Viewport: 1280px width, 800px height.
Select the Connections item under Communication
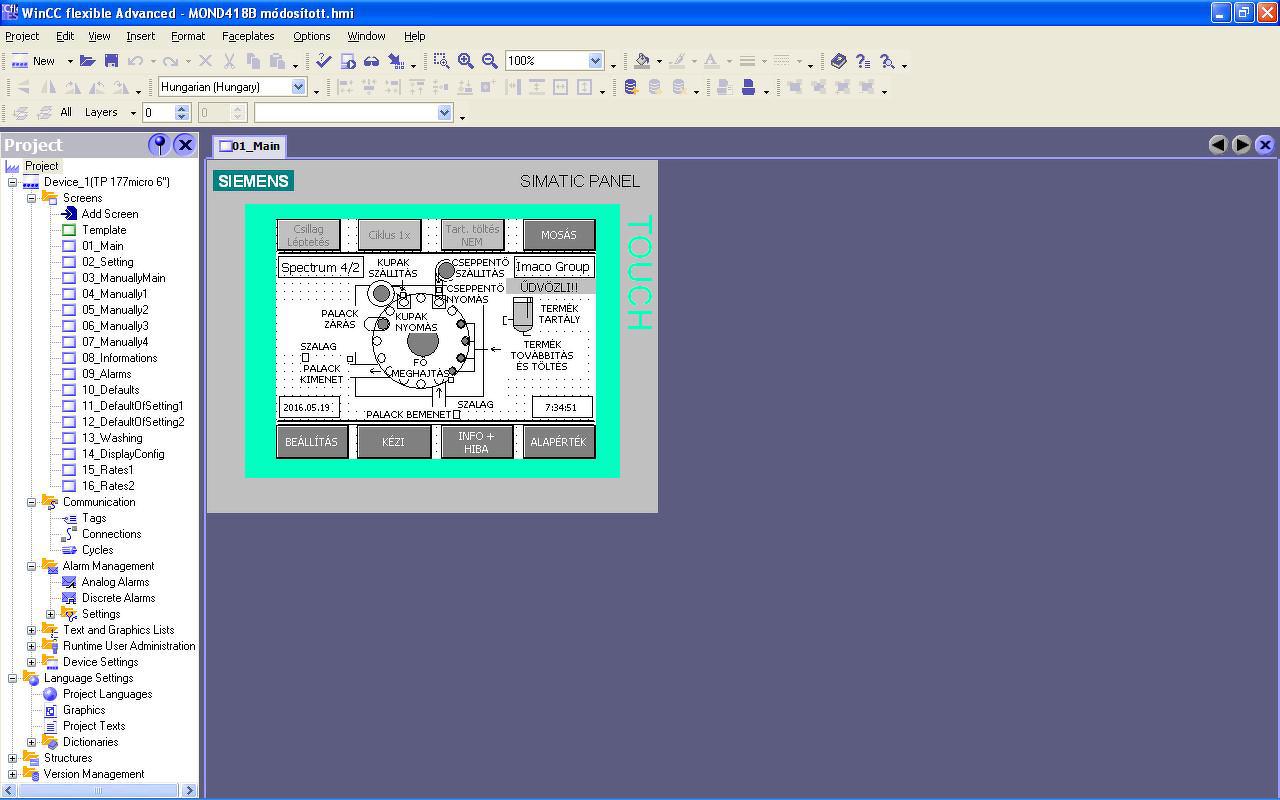click(x=111, y=534)
